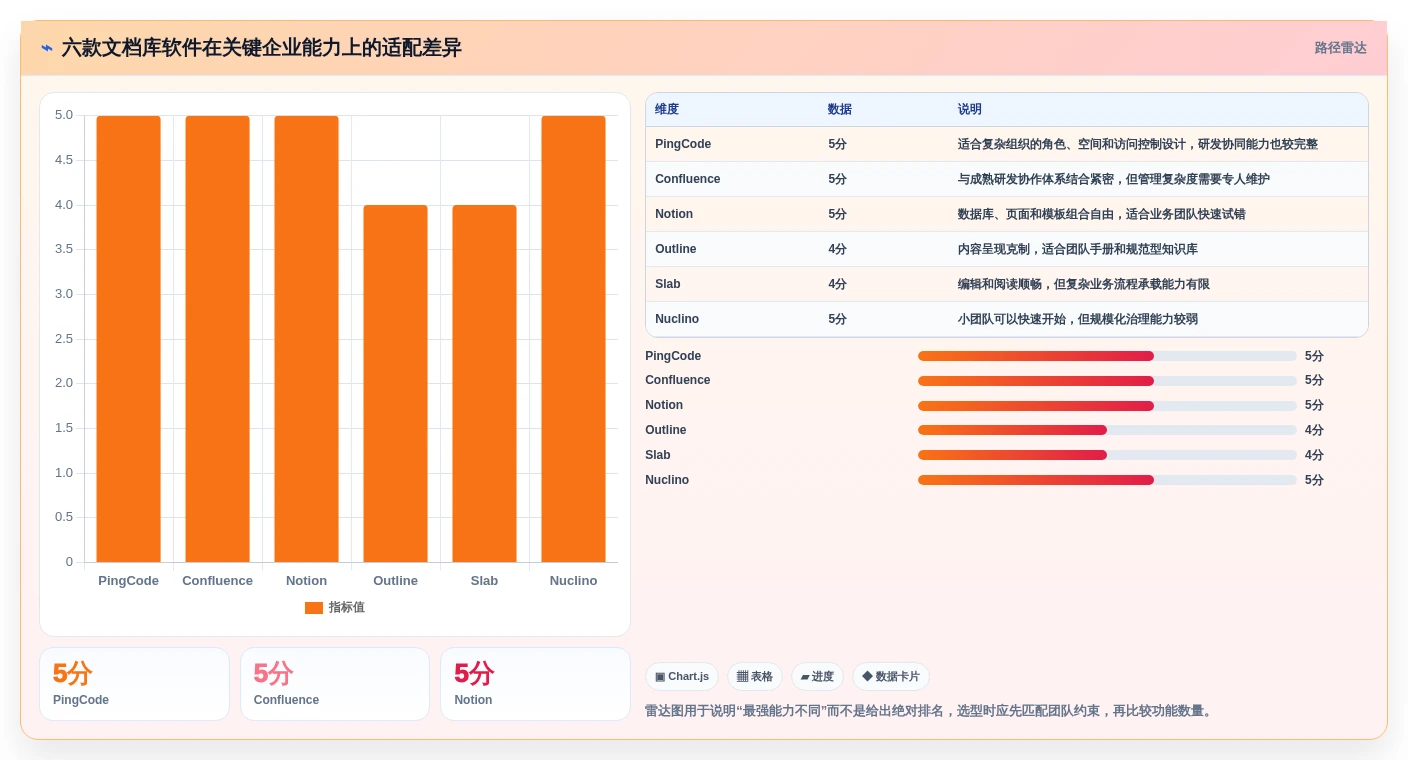This screenshot has height=760, width=1408.
Task: Click the footnote text about 雷达图
Action: 930,711
